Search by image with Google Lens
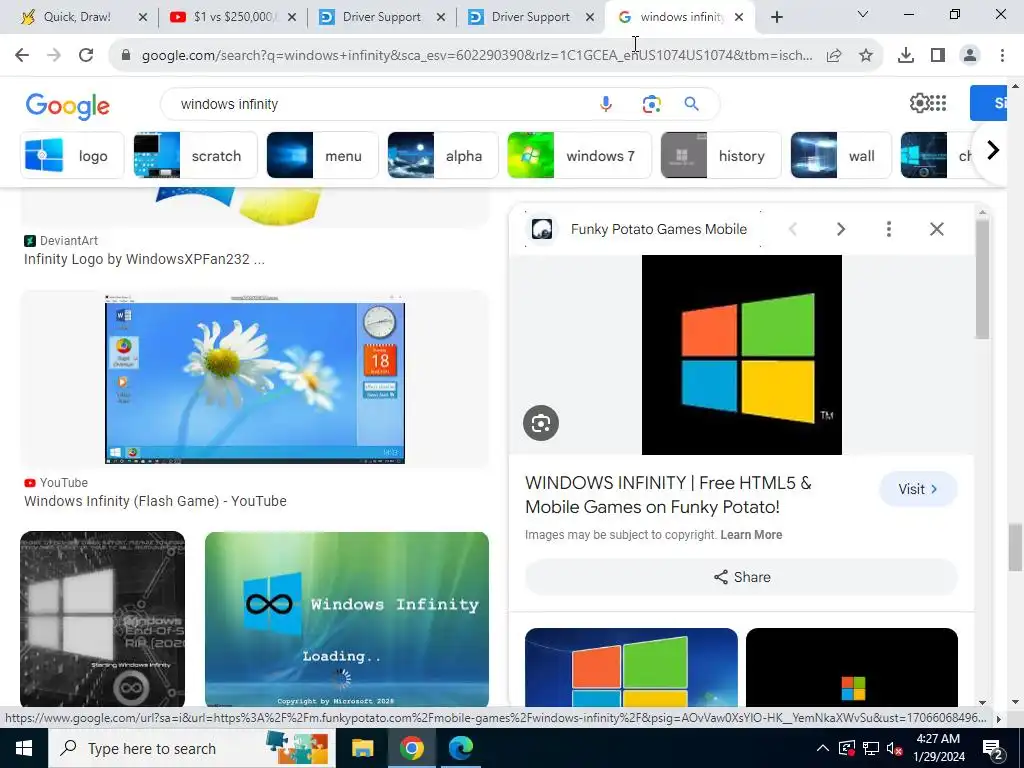This screenshot has height=768, width=1024. pos(652,104)
